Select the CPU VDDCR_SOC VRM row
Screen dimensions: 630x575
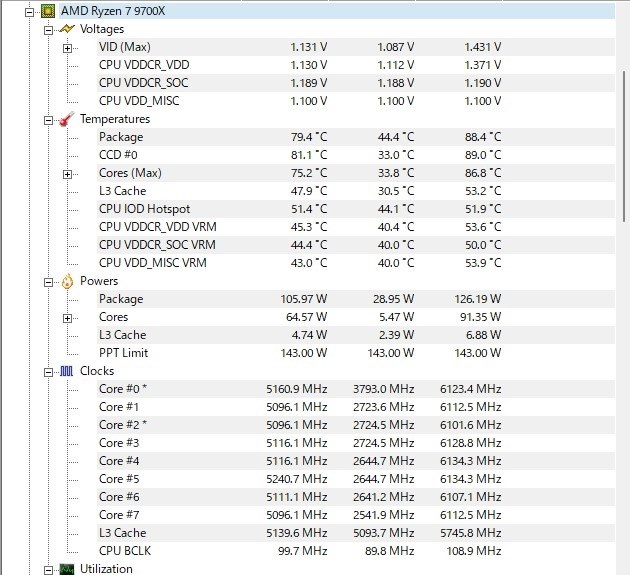[x=356, y=245]
